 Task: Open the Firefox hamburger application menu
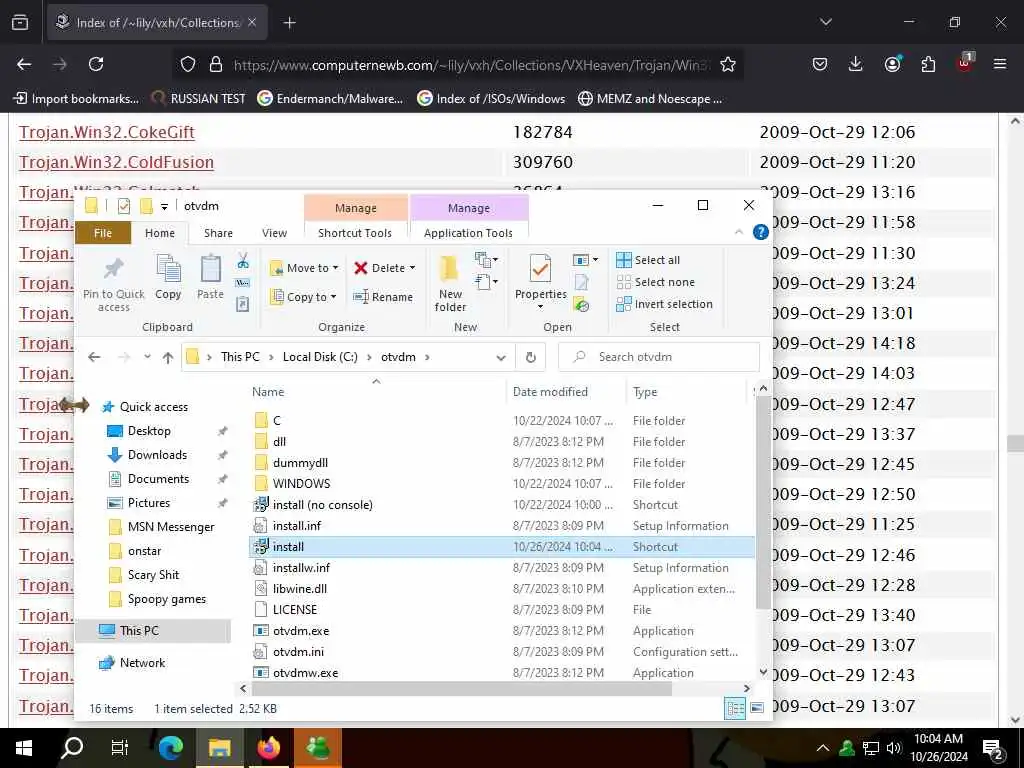point(1000,64)
